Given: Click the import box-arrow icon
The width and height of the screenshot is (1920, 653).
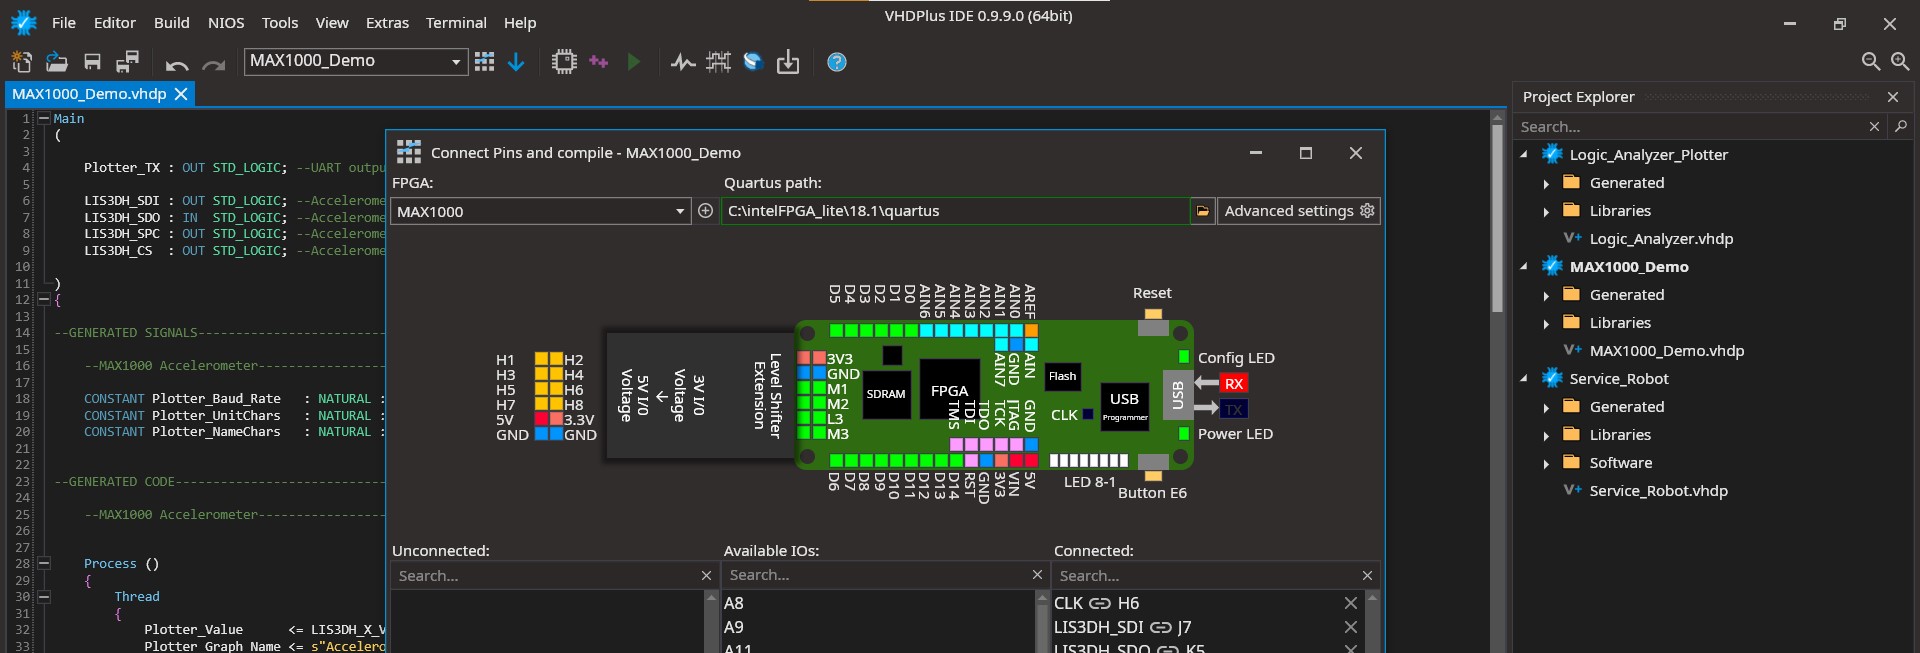Looking at the screenshot, I should (x=788, y=62).
